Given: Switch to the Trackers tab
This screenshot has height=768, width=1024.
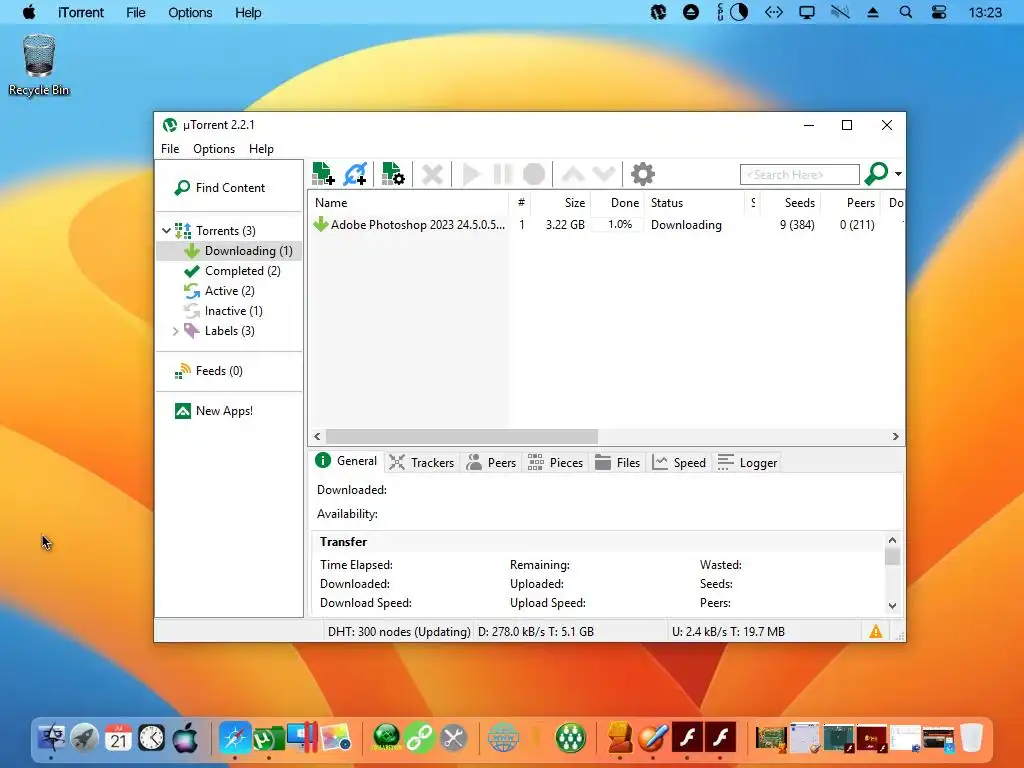Looking at the screenshot, I should [422, 462].
